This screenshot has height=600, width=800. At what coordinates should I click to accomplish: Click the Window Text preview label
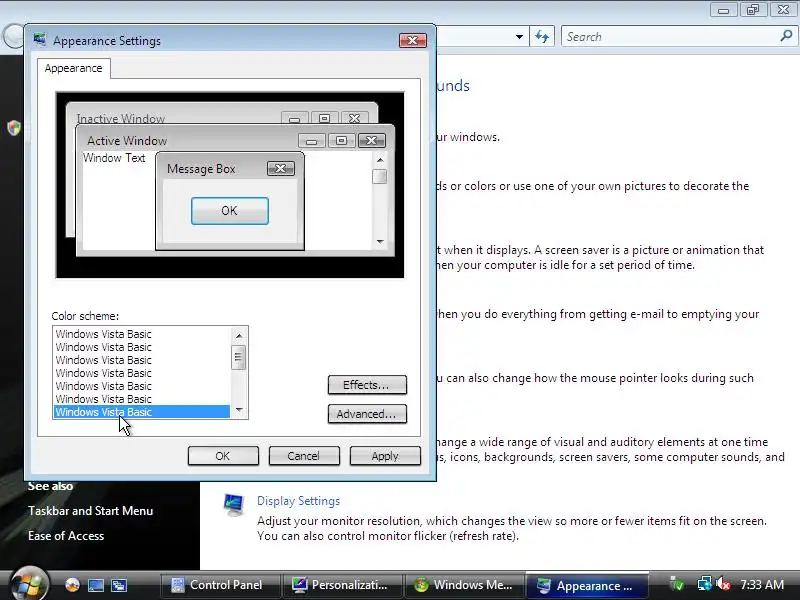(x=114, y=158)
